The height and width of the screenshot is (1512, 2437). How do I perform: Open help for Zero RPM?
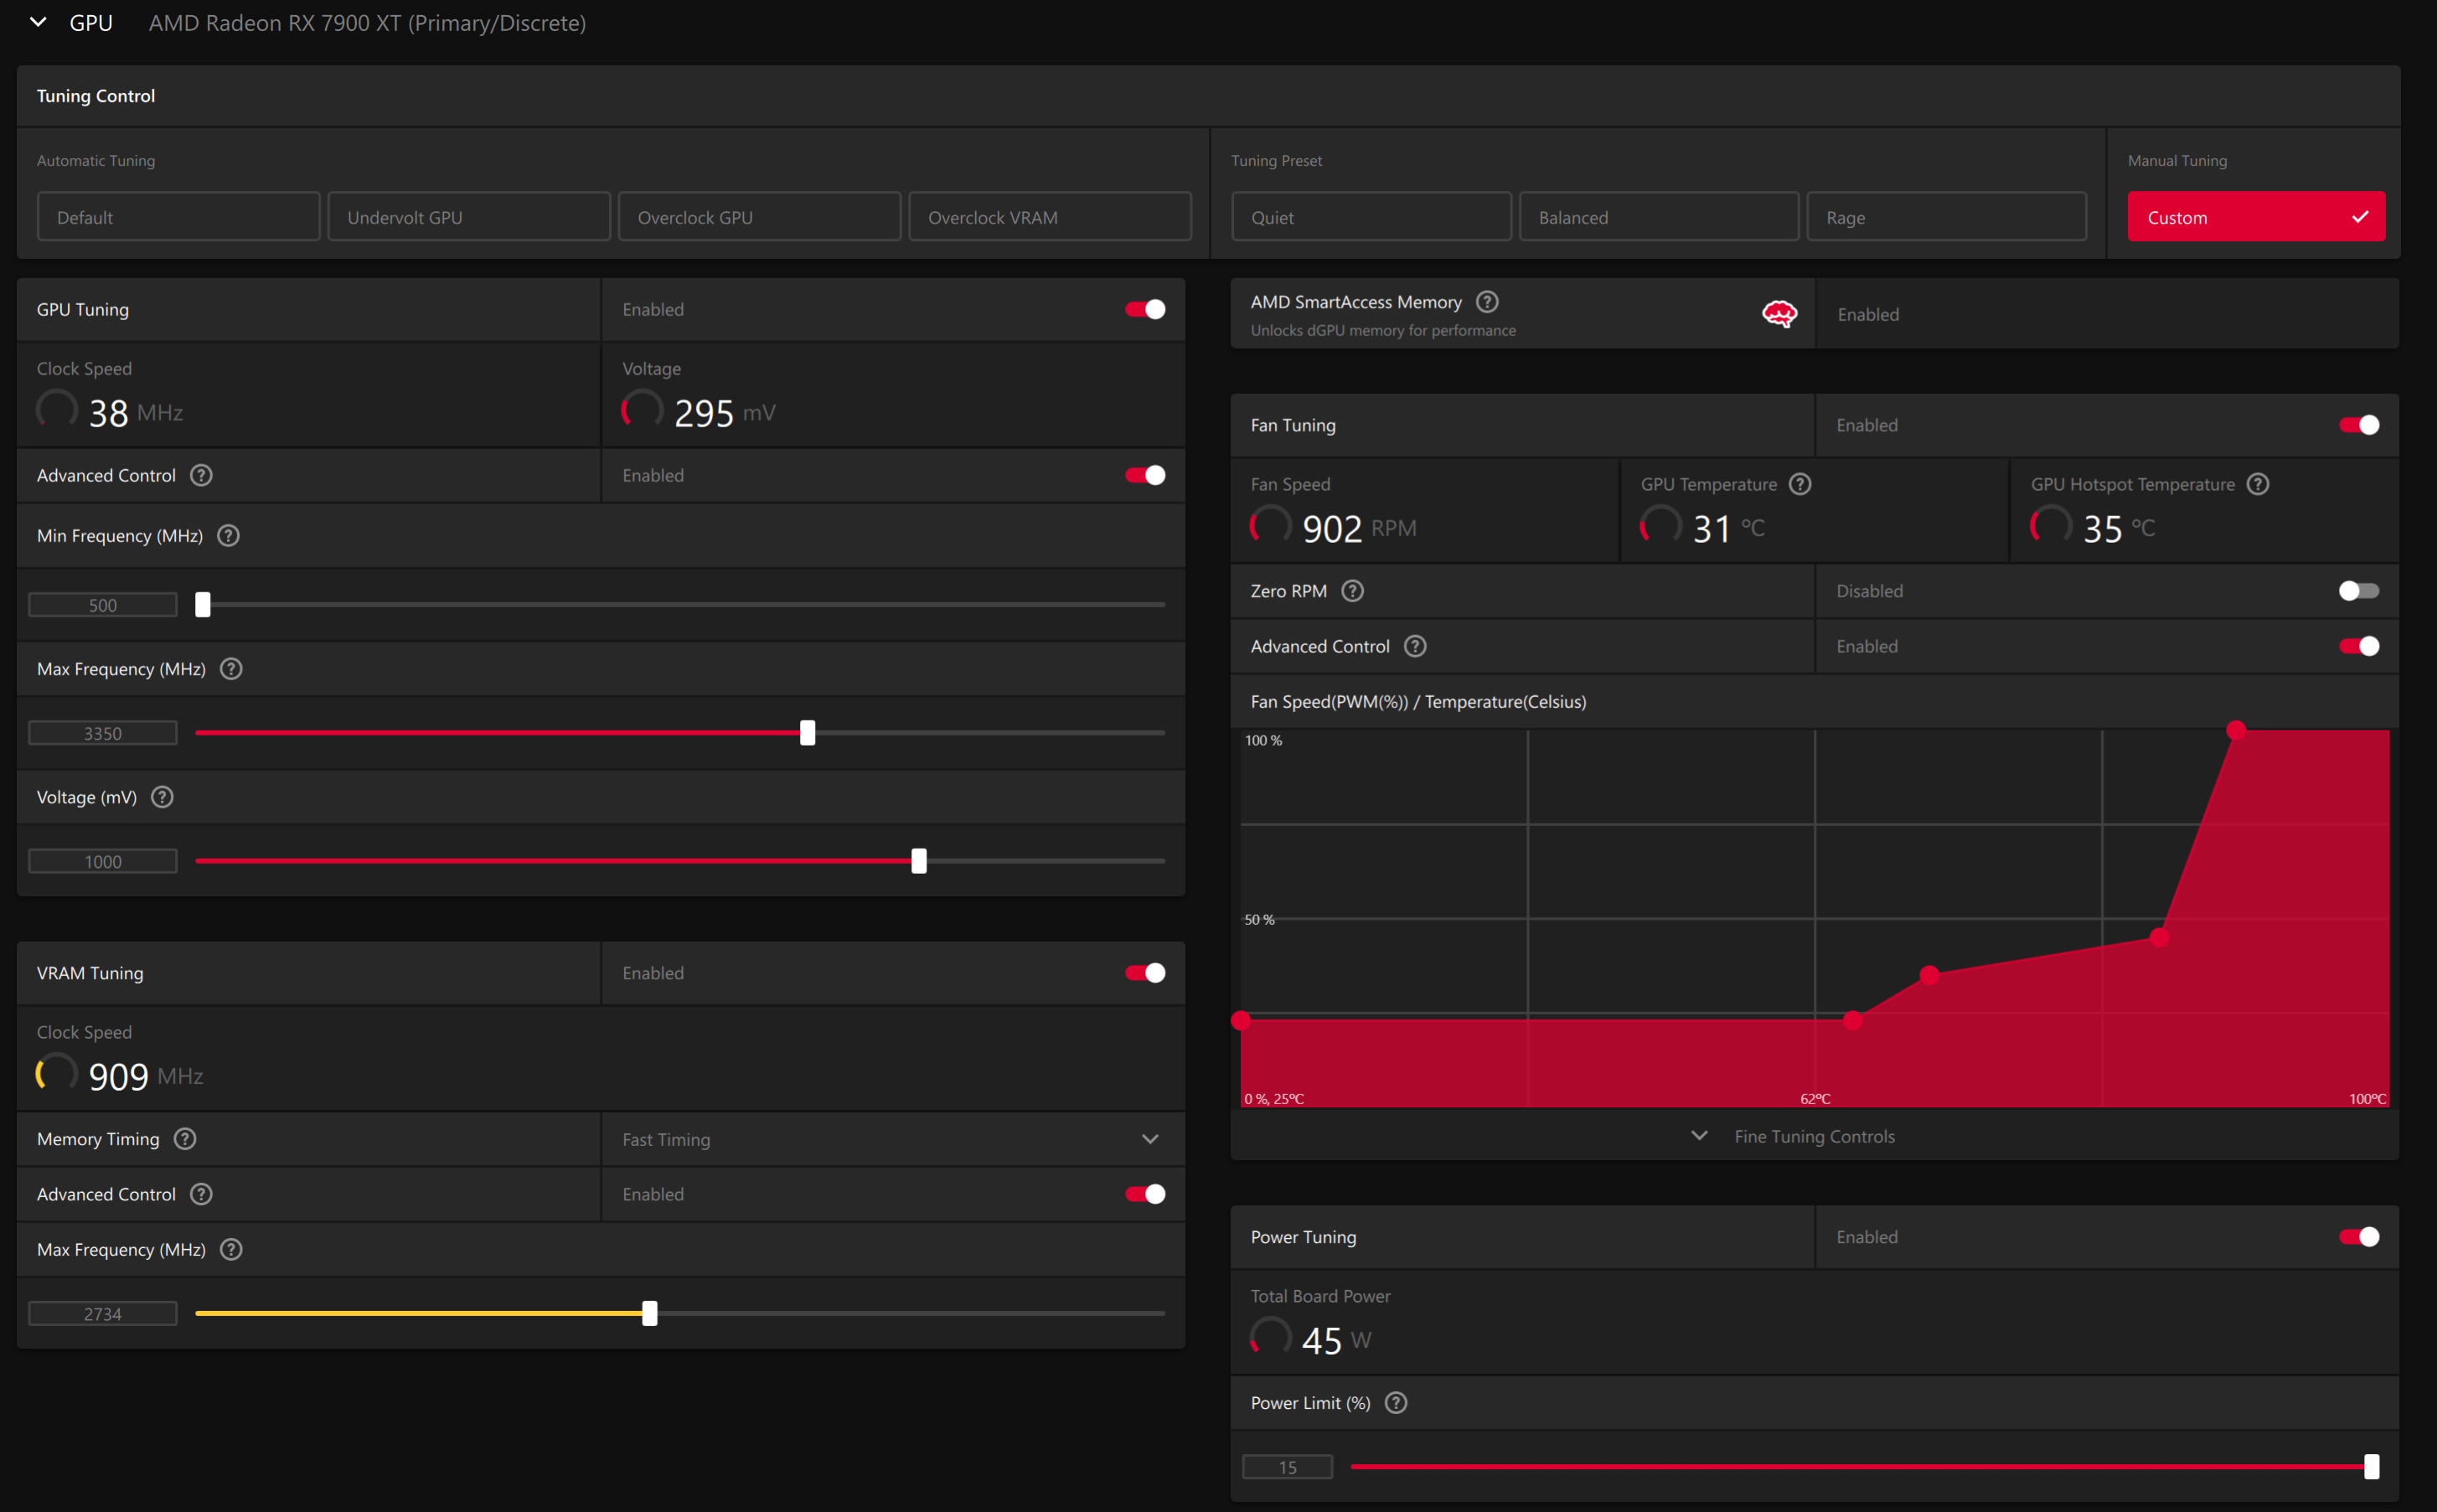pos(1353,591)
